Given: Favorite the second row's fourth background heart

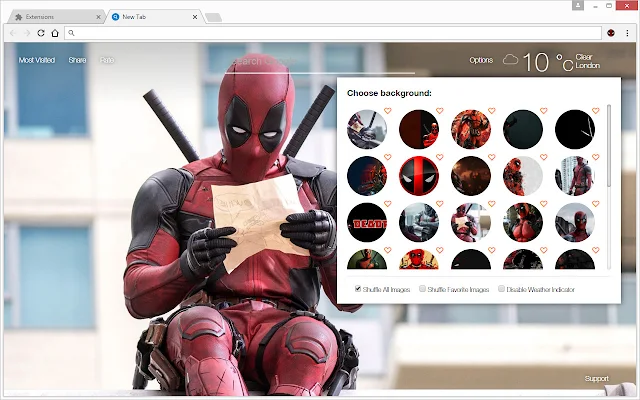Looking at the screenshot, I should [x=544, y=157].
